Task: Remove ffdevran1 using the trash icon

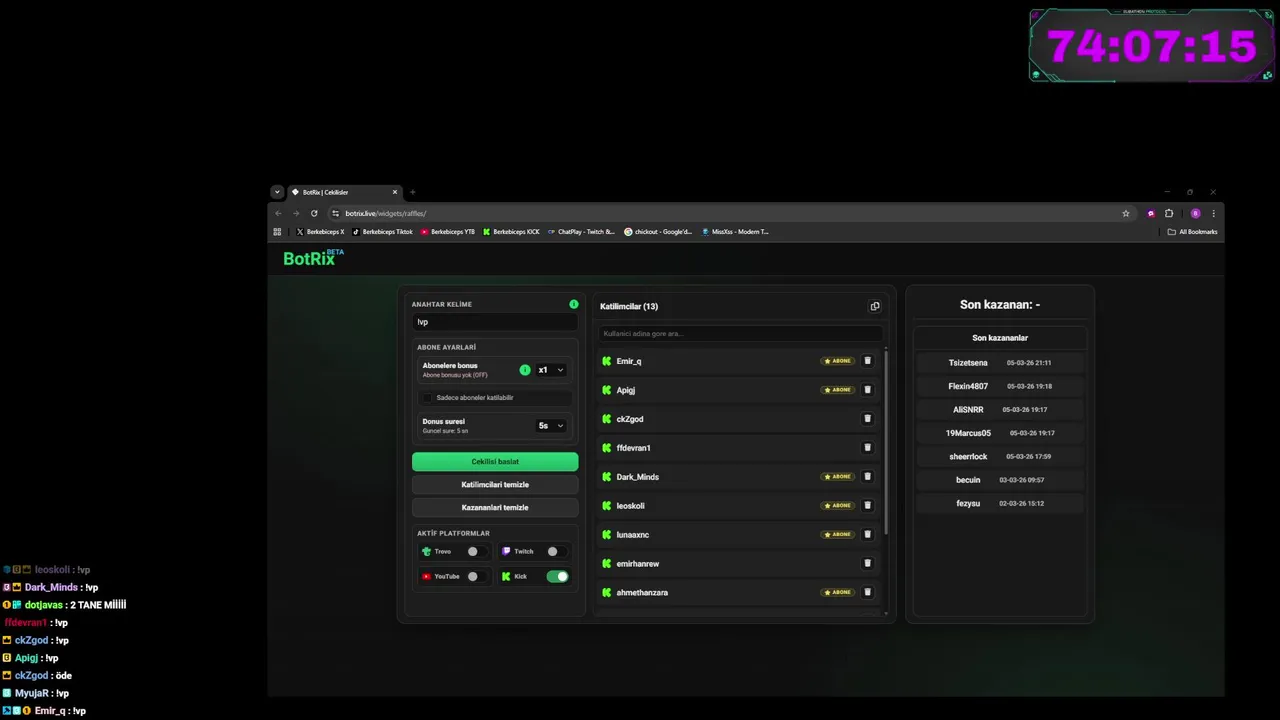Action: 868,447
